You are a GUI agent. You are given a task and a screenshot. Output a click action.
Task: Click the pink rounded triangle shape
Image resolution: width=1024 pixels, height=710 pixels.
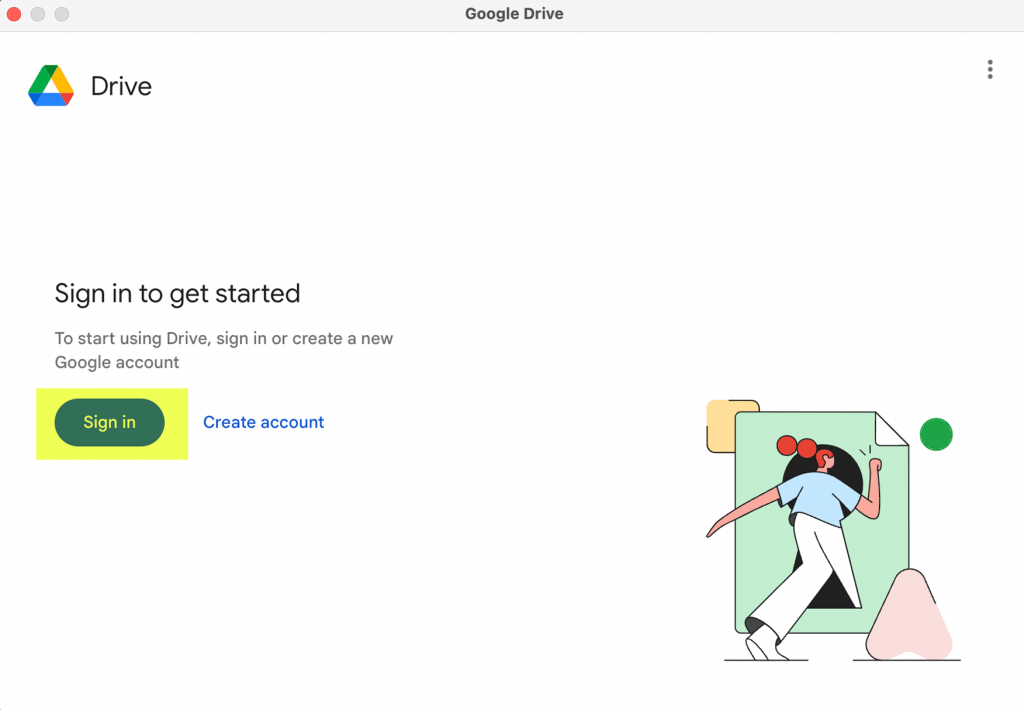[x=909, y=617]
